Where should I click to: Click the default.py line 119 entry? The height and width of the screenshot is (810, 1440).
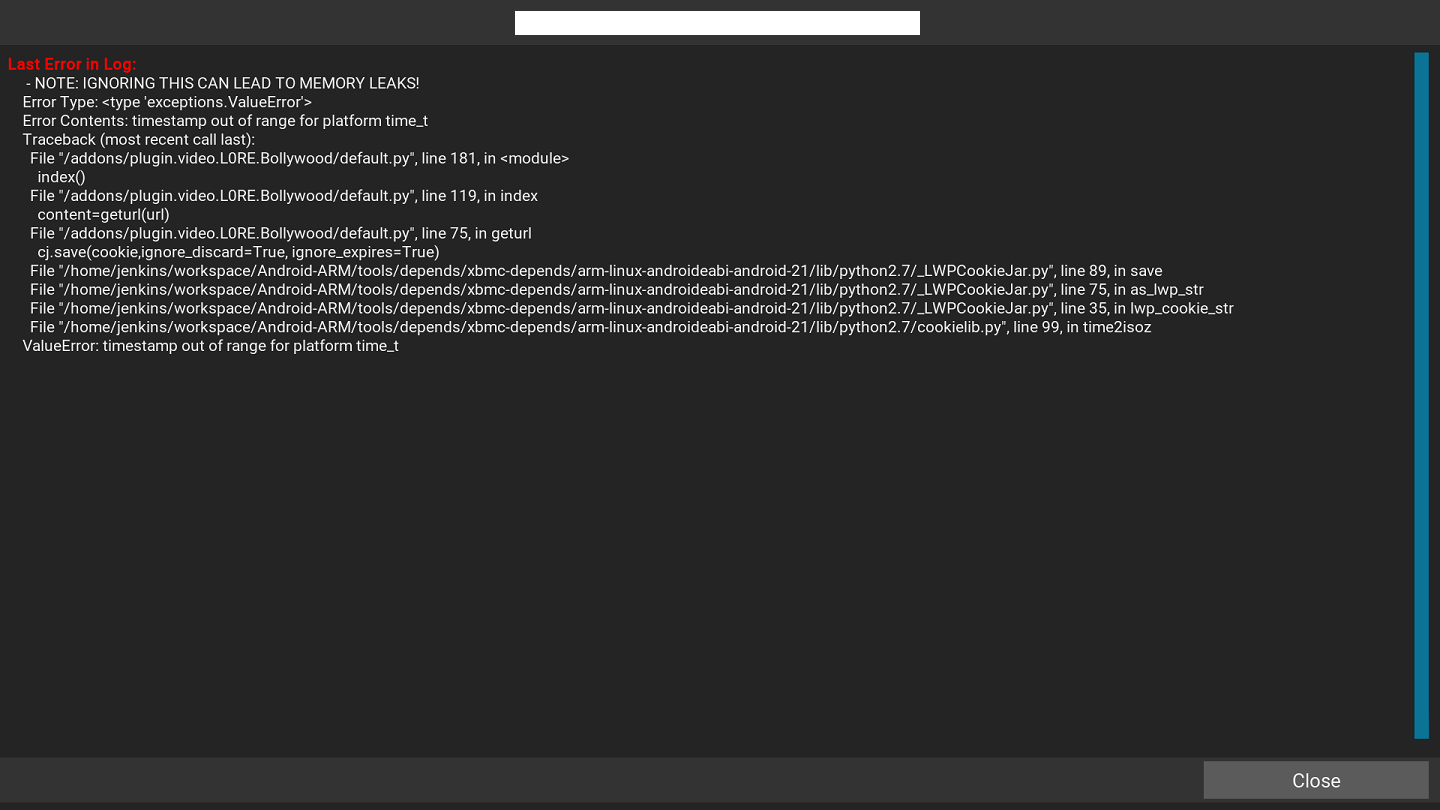pos(284,196)
